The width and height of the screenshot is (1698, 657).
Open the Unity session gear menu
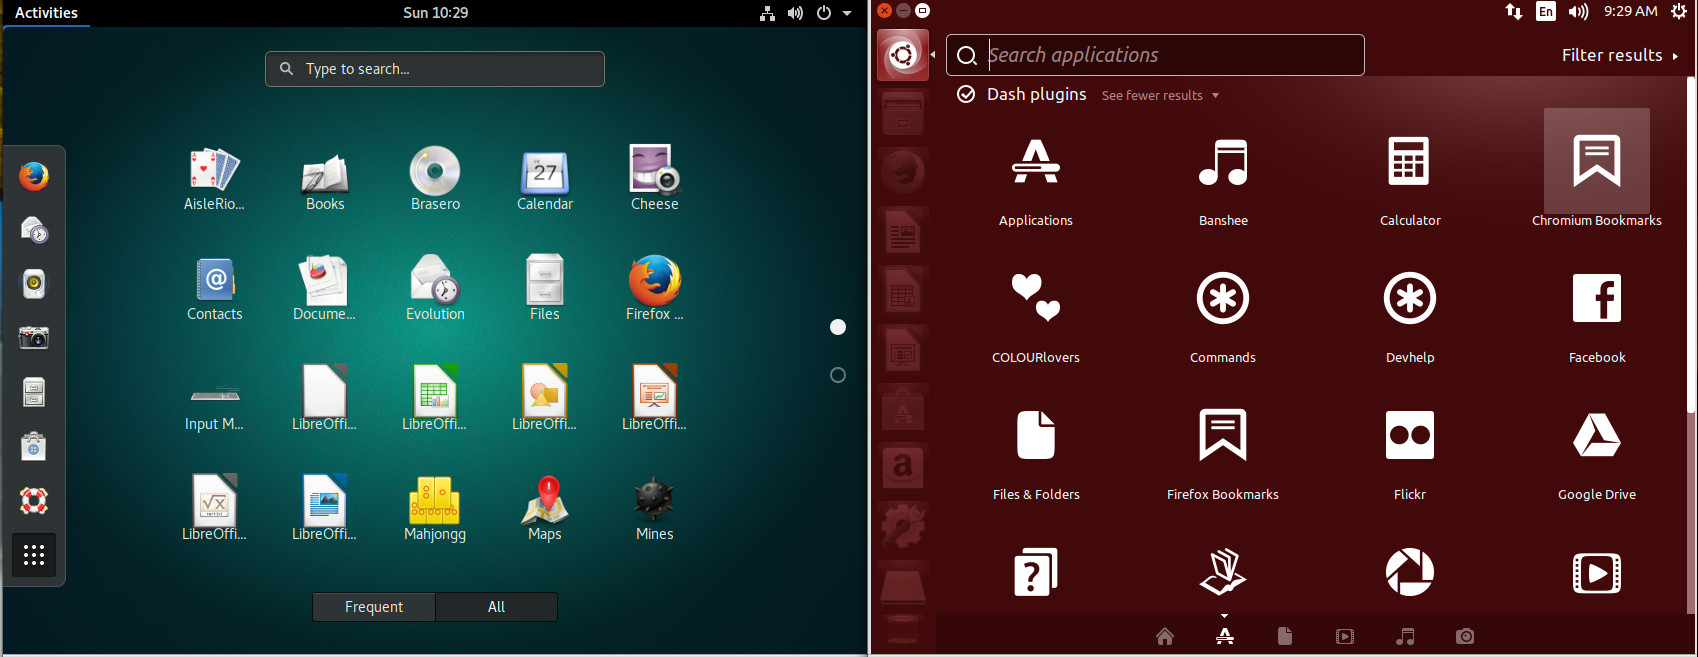point(1678,12)
